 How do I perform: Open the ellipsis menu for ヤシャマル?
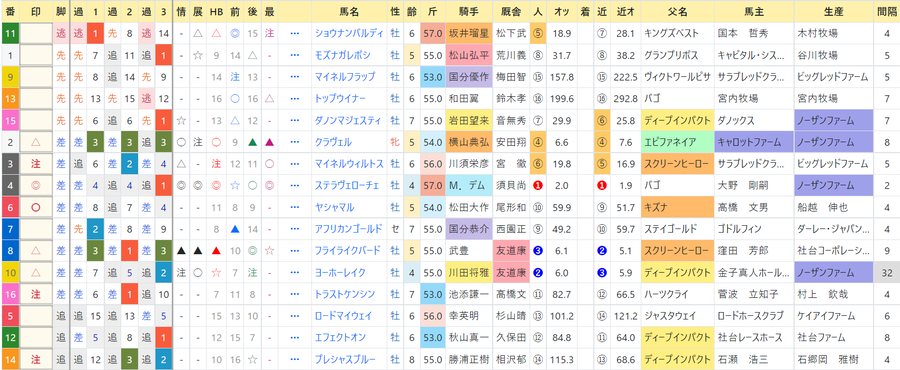pyautogui.click(x=295, y=207)
